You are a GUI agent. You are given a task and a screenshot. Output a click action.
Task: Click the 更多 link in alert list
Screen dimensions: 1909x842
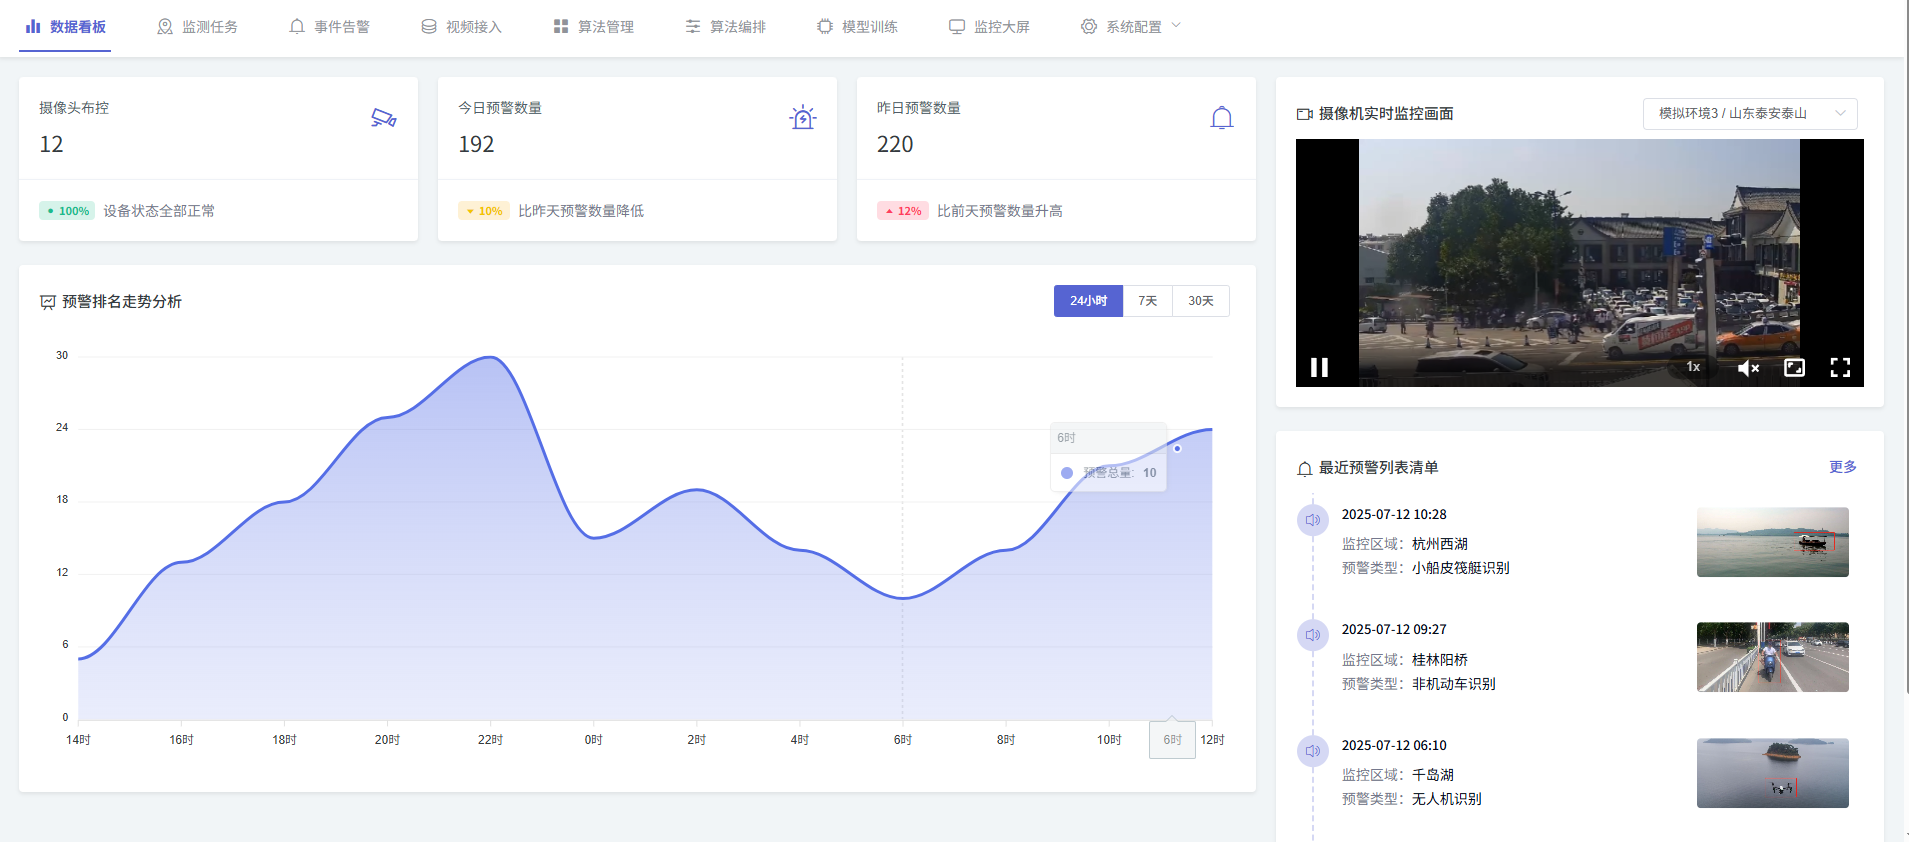click(1843, 467)
